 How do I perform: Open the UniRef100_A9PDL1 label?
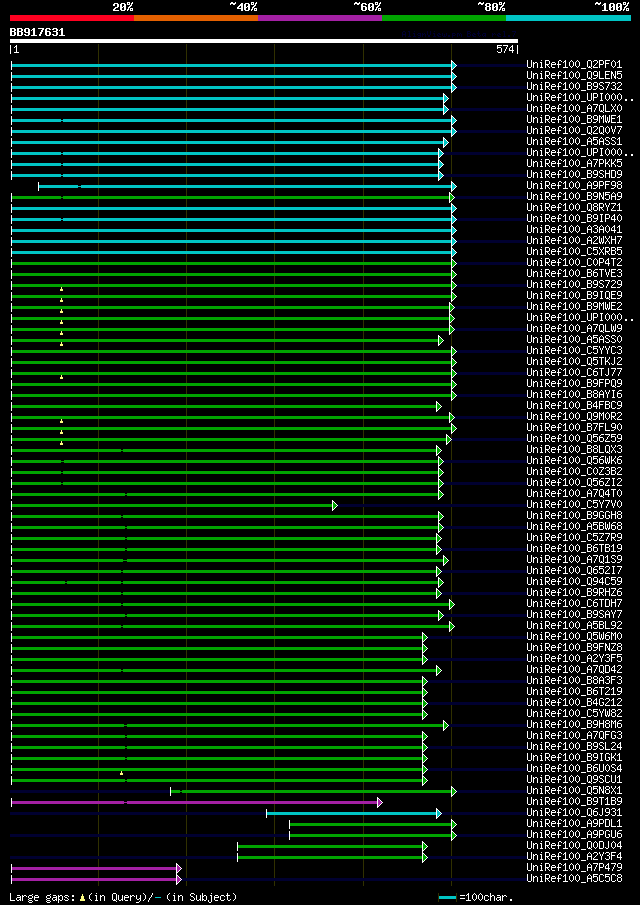574,824
